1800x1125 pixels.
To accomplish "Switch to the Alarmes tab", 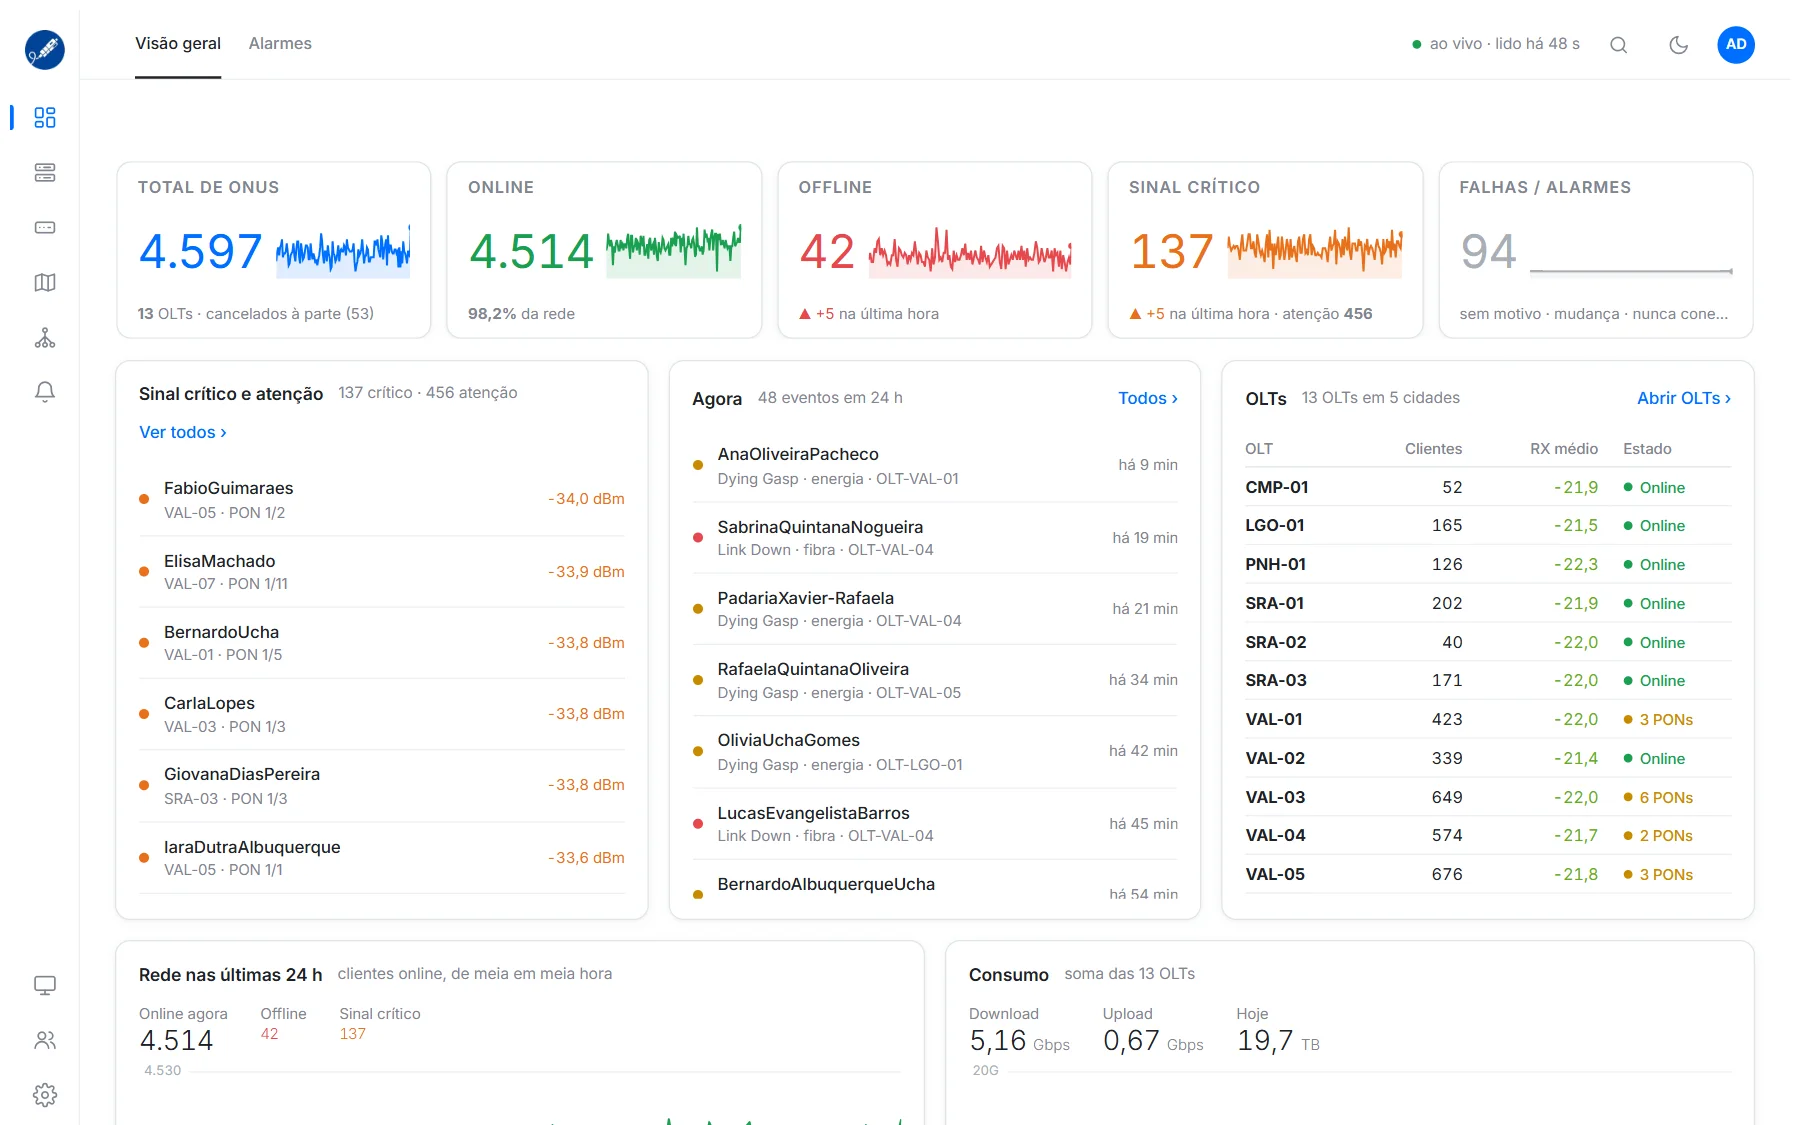I will [x=280, y=44].
